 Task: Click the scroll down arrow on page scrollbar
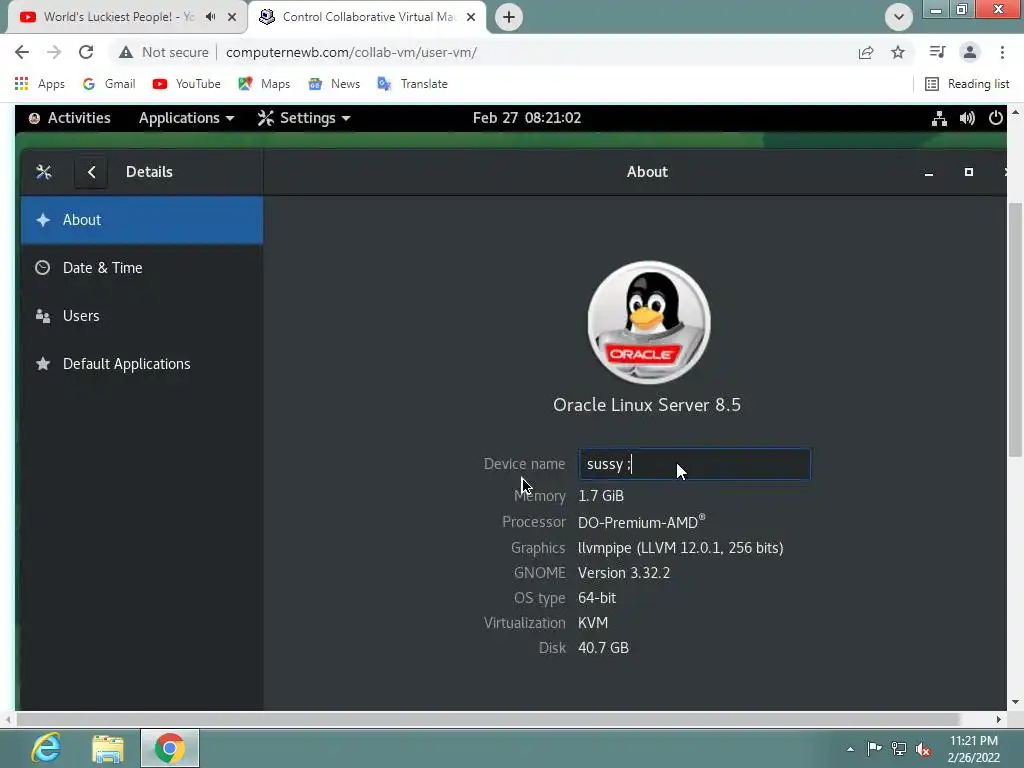(x=1015, y=703)
